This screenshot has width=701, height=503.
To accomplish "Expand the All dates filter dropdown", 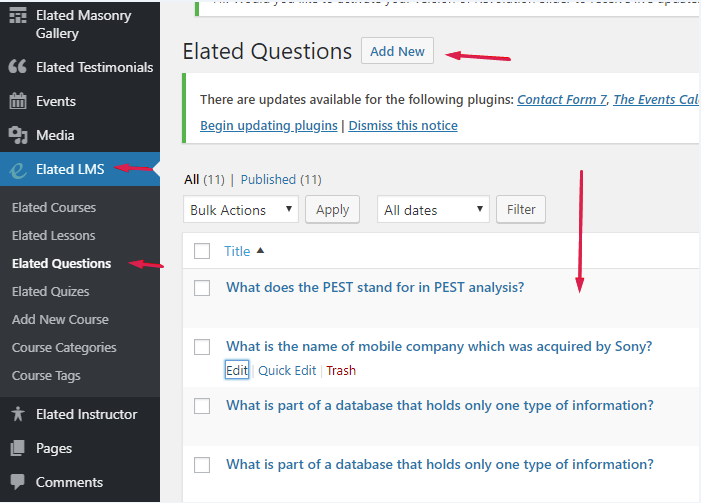I will pos(432,210).
